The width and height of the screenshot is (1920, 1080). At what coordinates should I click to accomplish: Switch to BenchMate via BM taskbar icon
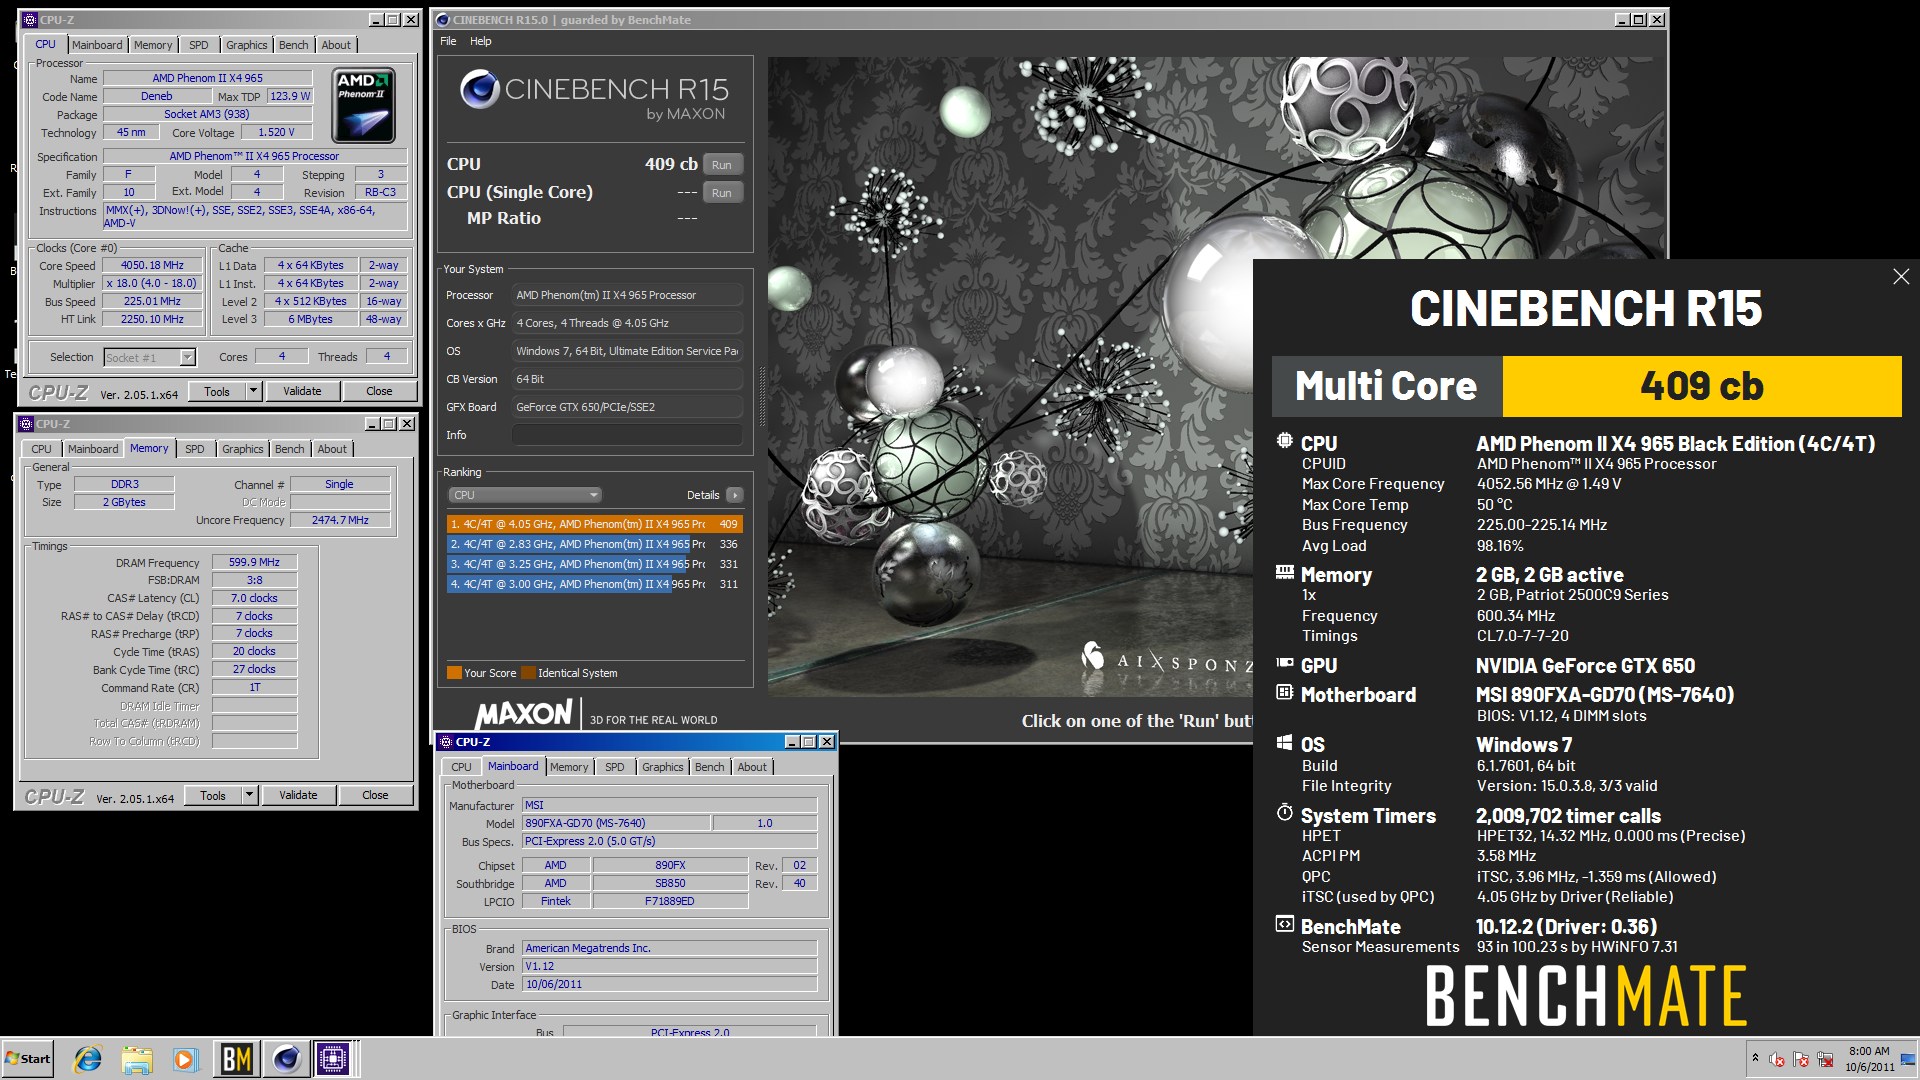pyautogui.click(x=236, y=1059)
